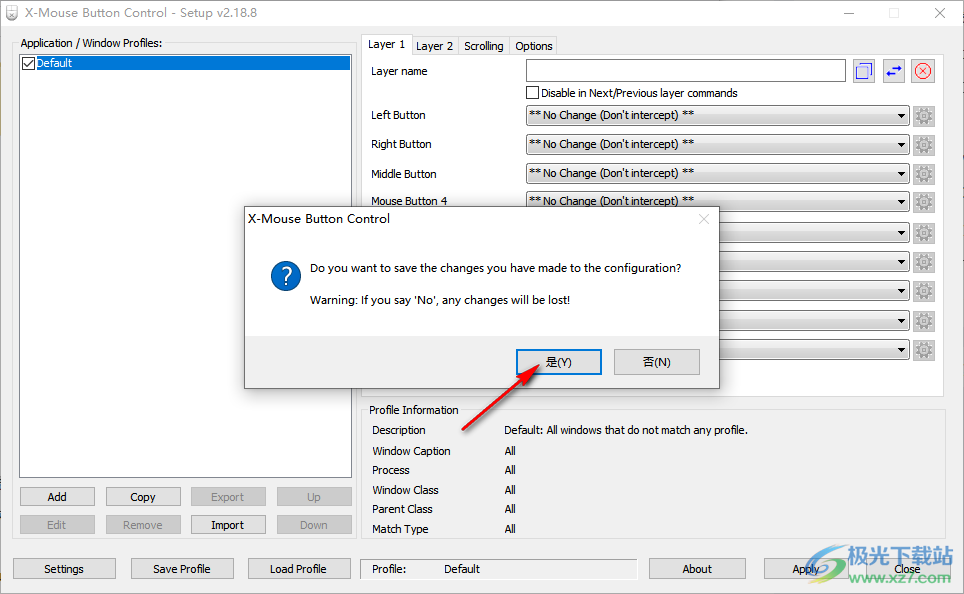Close the save changes dialog

(704, 220)
